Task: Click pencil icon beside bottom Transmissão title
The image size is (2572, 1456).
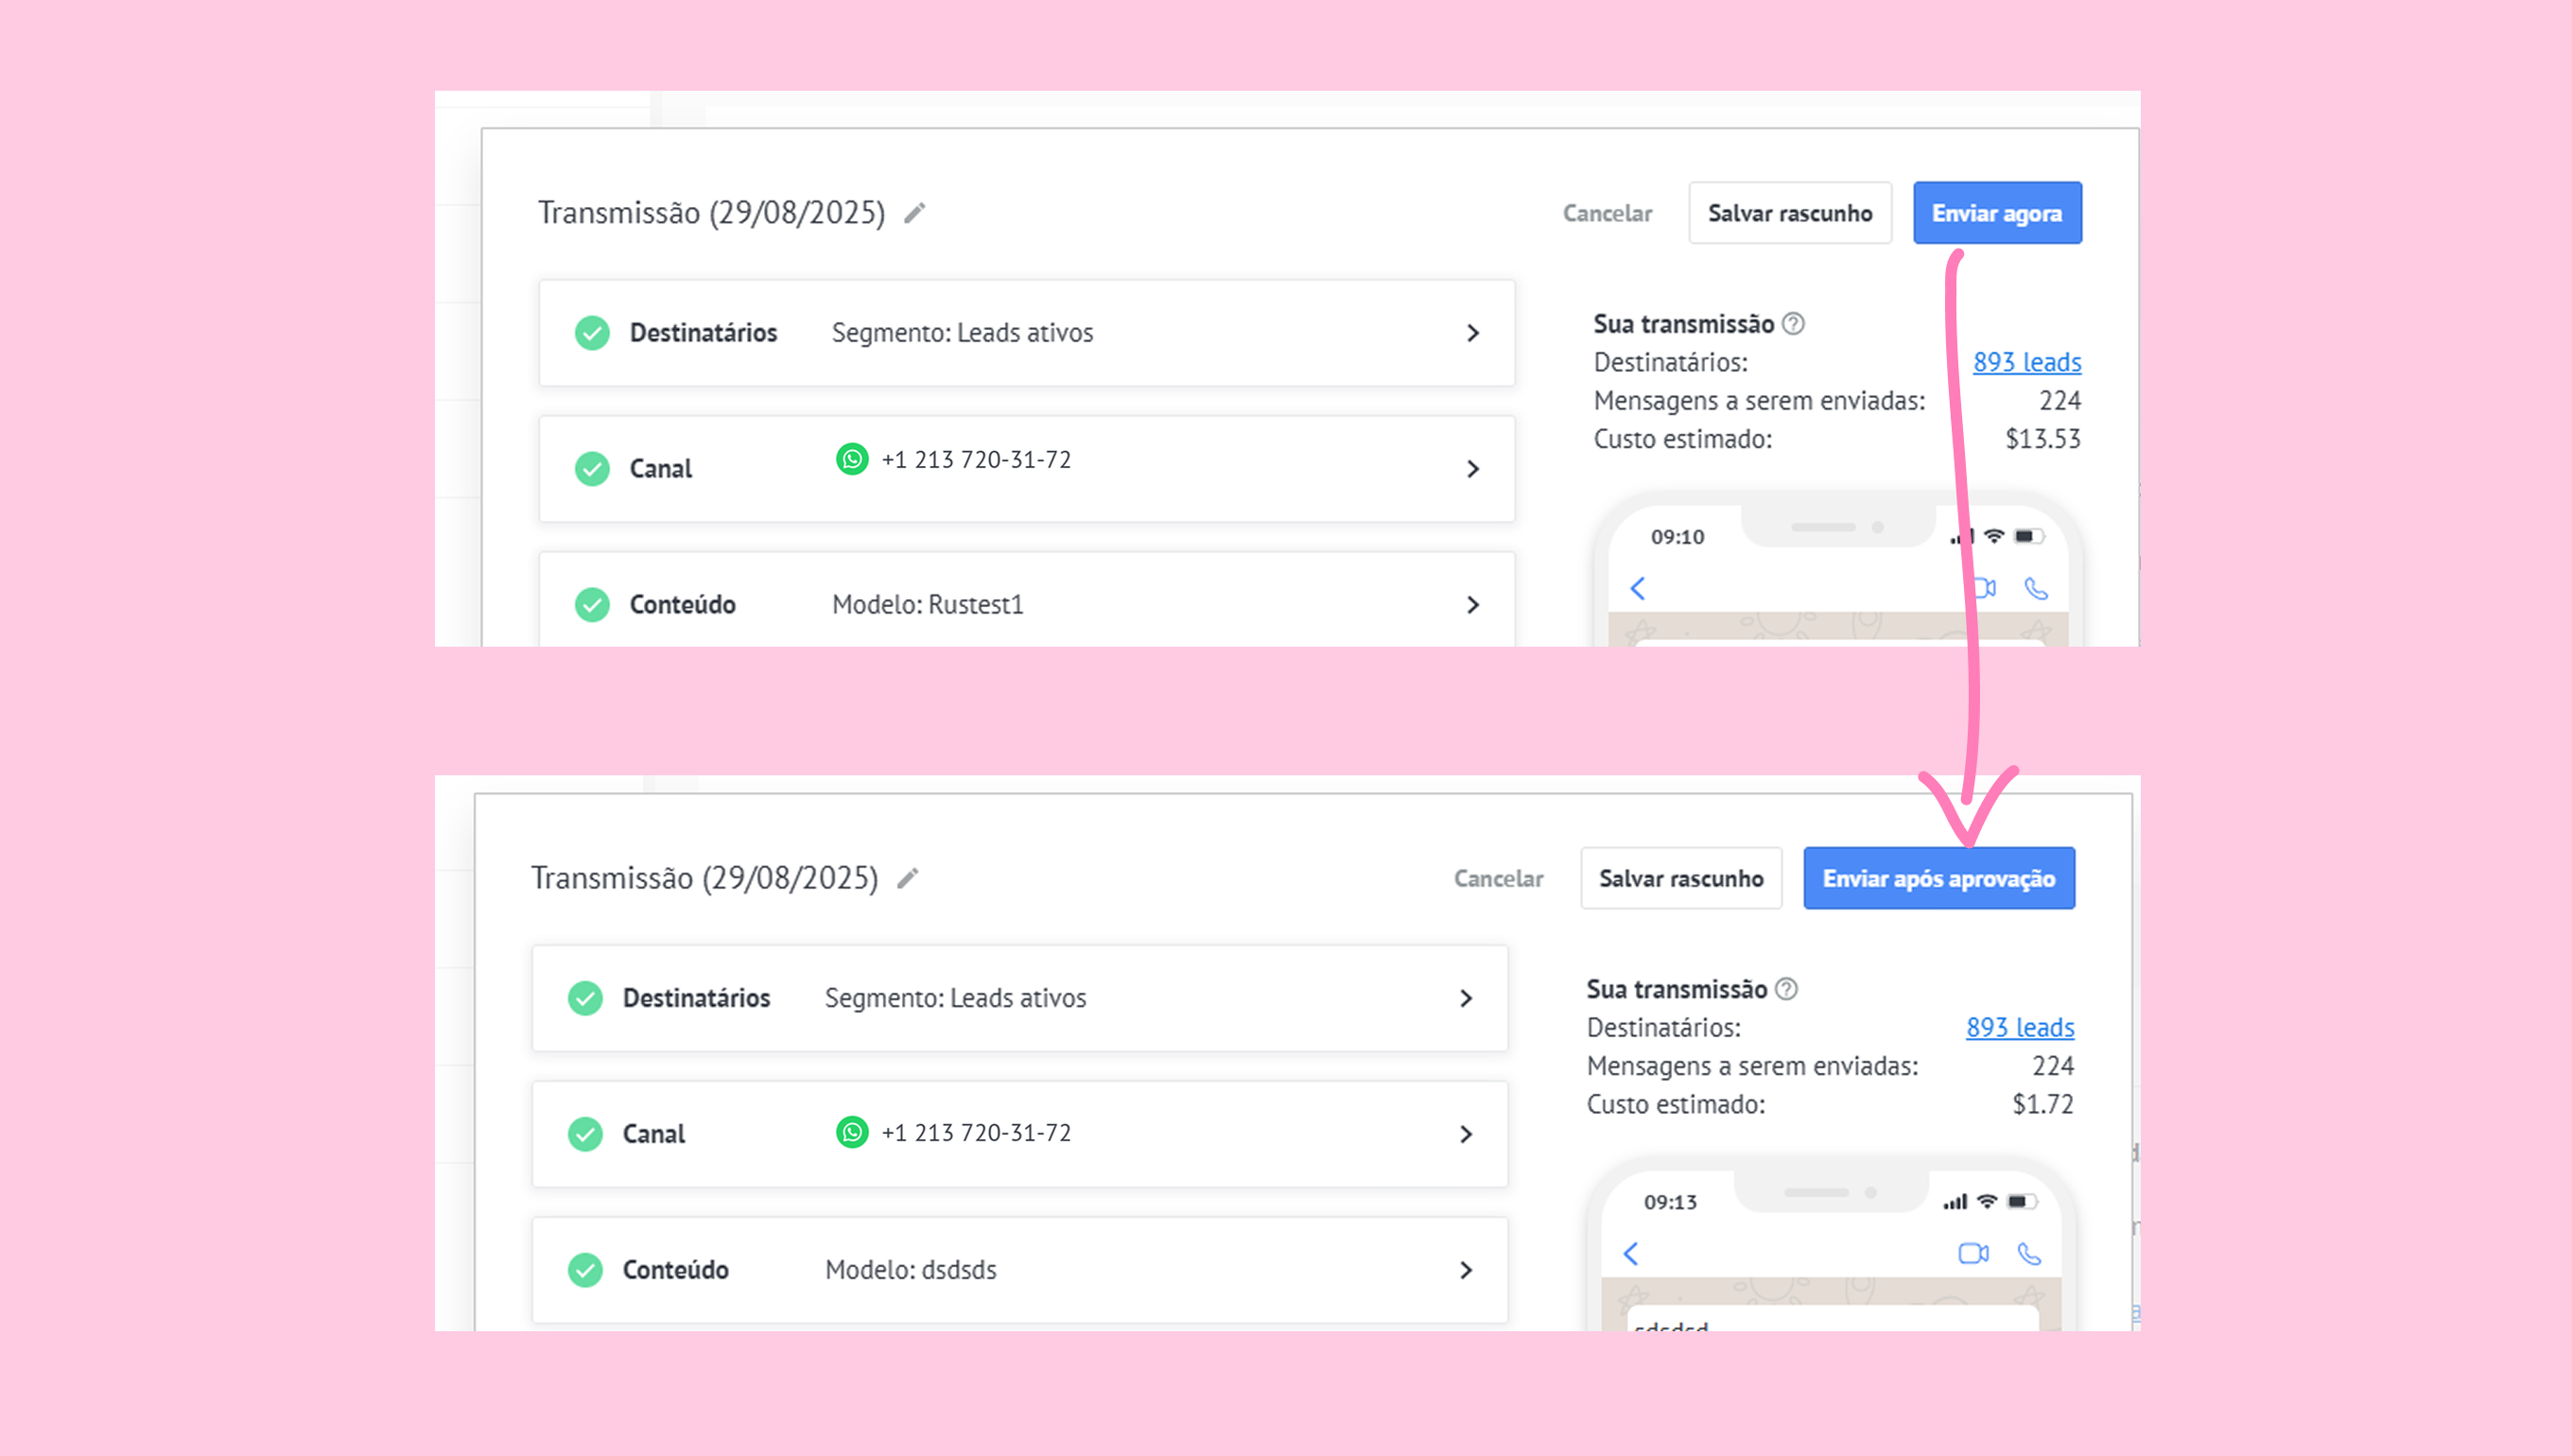Action: coord(907,878)
